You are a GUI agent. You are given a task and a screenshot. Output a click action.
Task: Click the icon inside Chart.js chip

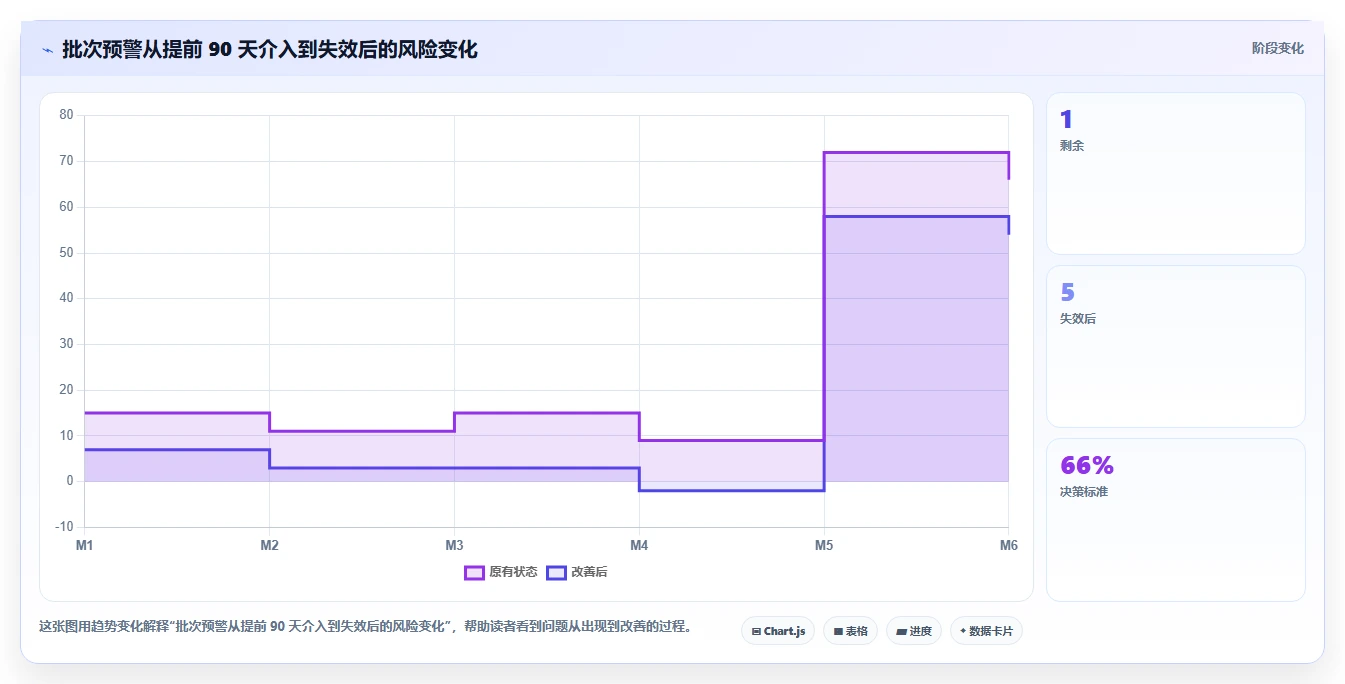(x=756, y=631)
